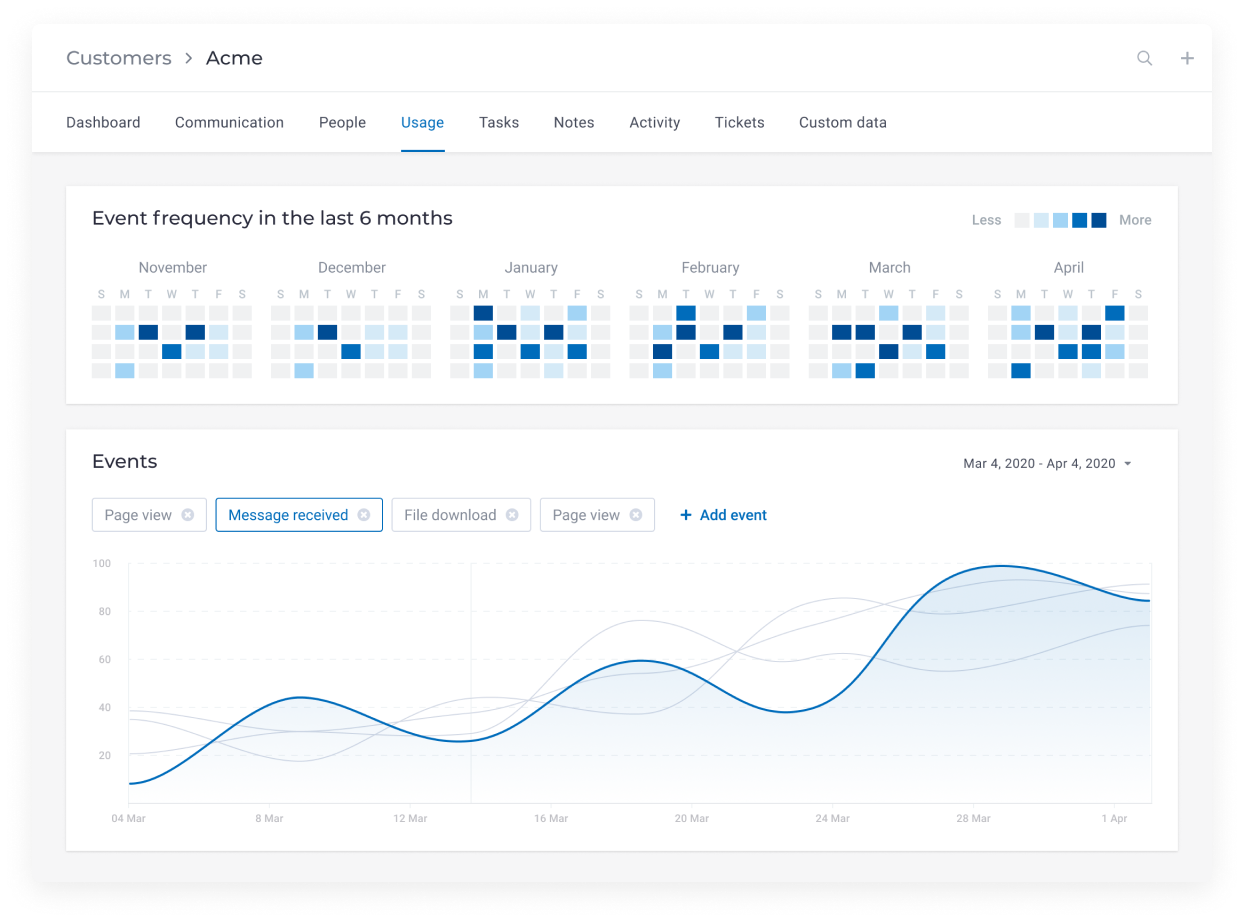1244x922 pixels.
Task: Switch to the Communication tab
Action: (x=229, y=122)
